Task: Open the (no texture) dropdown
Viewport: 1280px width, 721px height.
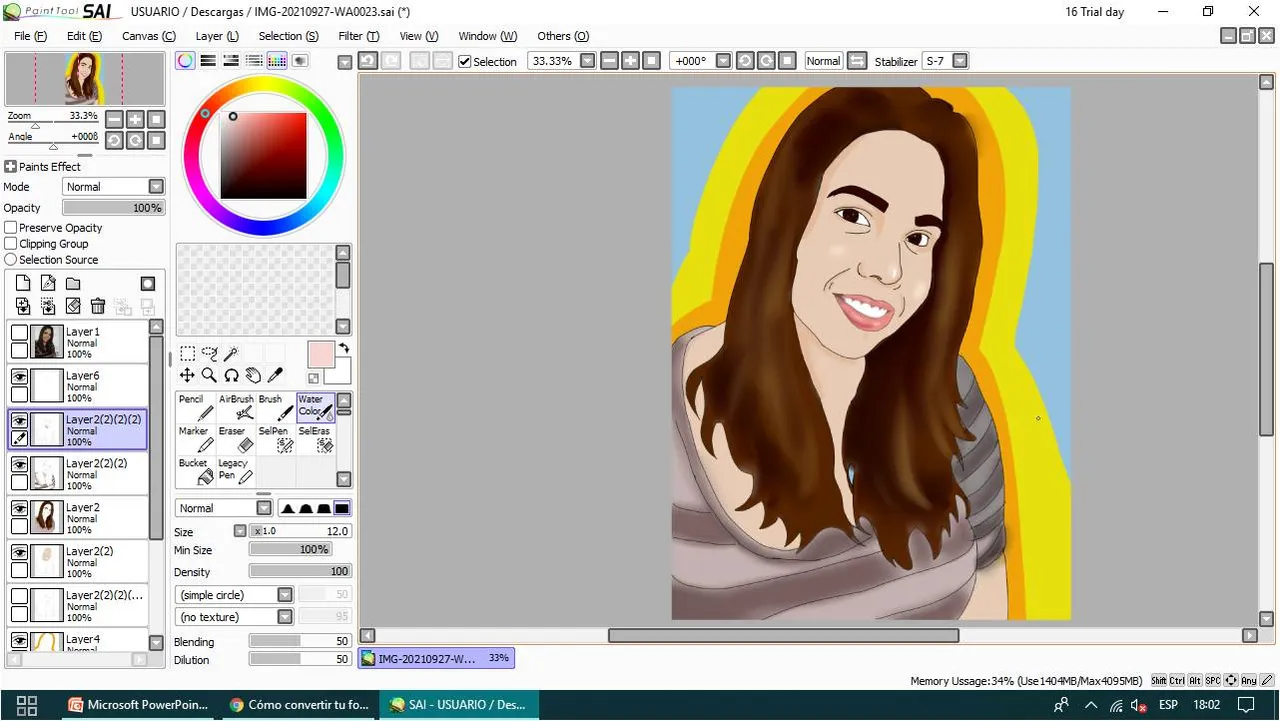Action: [285, 617]
